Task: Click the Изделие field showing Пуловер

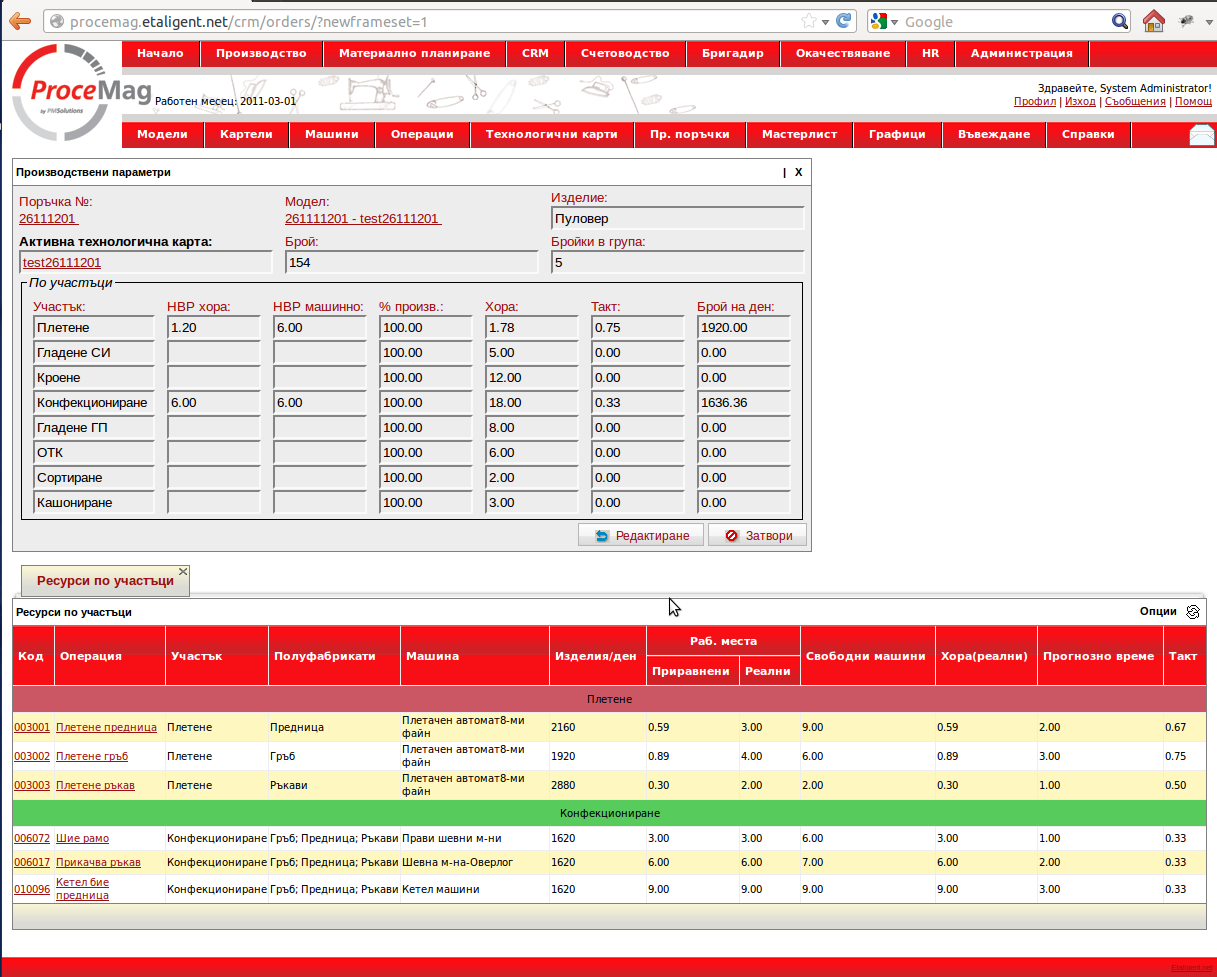Action: coord(678,218)
